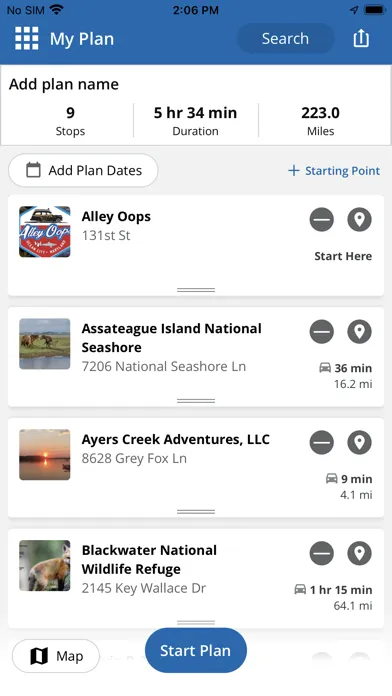Open the Map view button
The height and width of the screenshot is (696, 392).
pyautogui.click(x=56, y=656)
